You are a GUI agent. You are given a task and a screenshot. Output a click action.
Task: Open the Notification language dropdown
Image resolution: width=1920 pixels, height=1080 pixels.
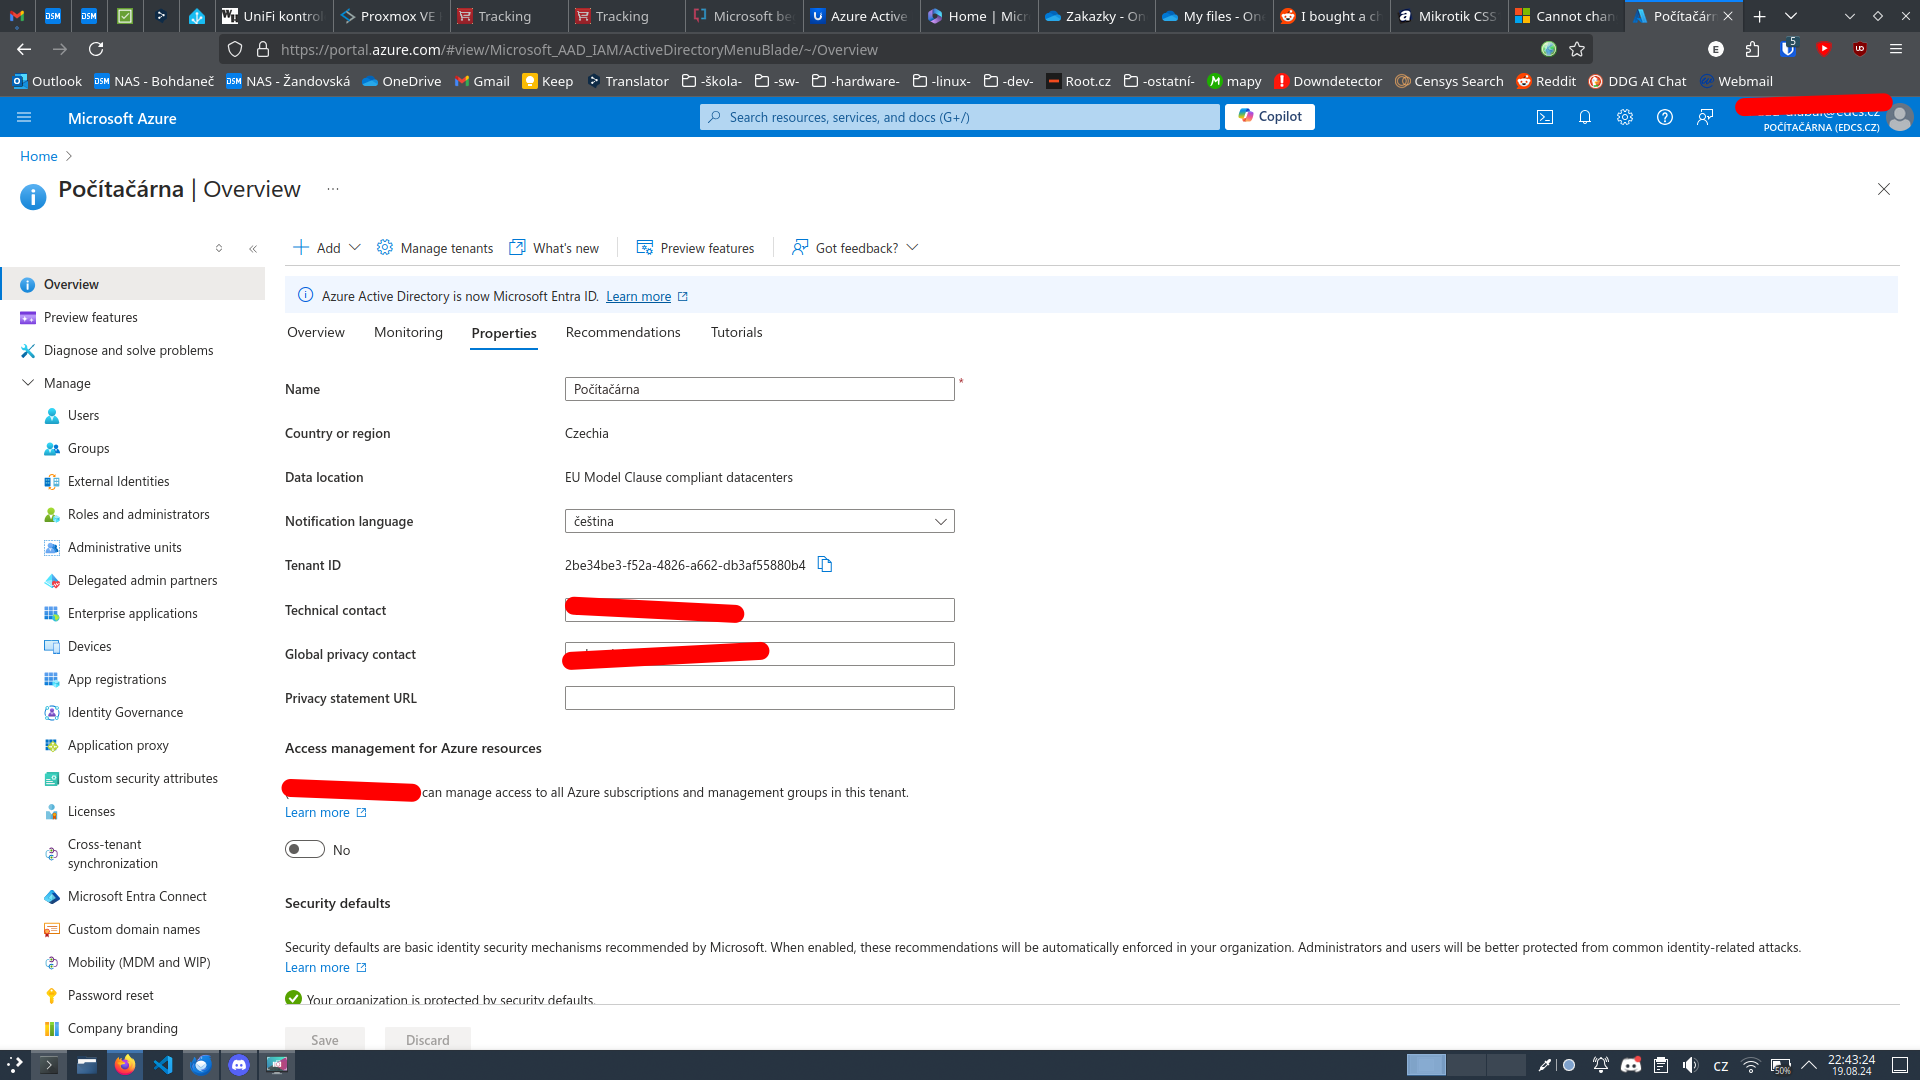click(x=759, y=521)
